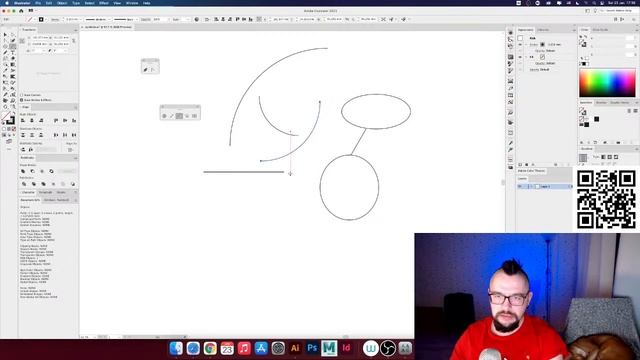Screen dimensions: 640x360
Task: Open the Effect menu
Action: 104,3
